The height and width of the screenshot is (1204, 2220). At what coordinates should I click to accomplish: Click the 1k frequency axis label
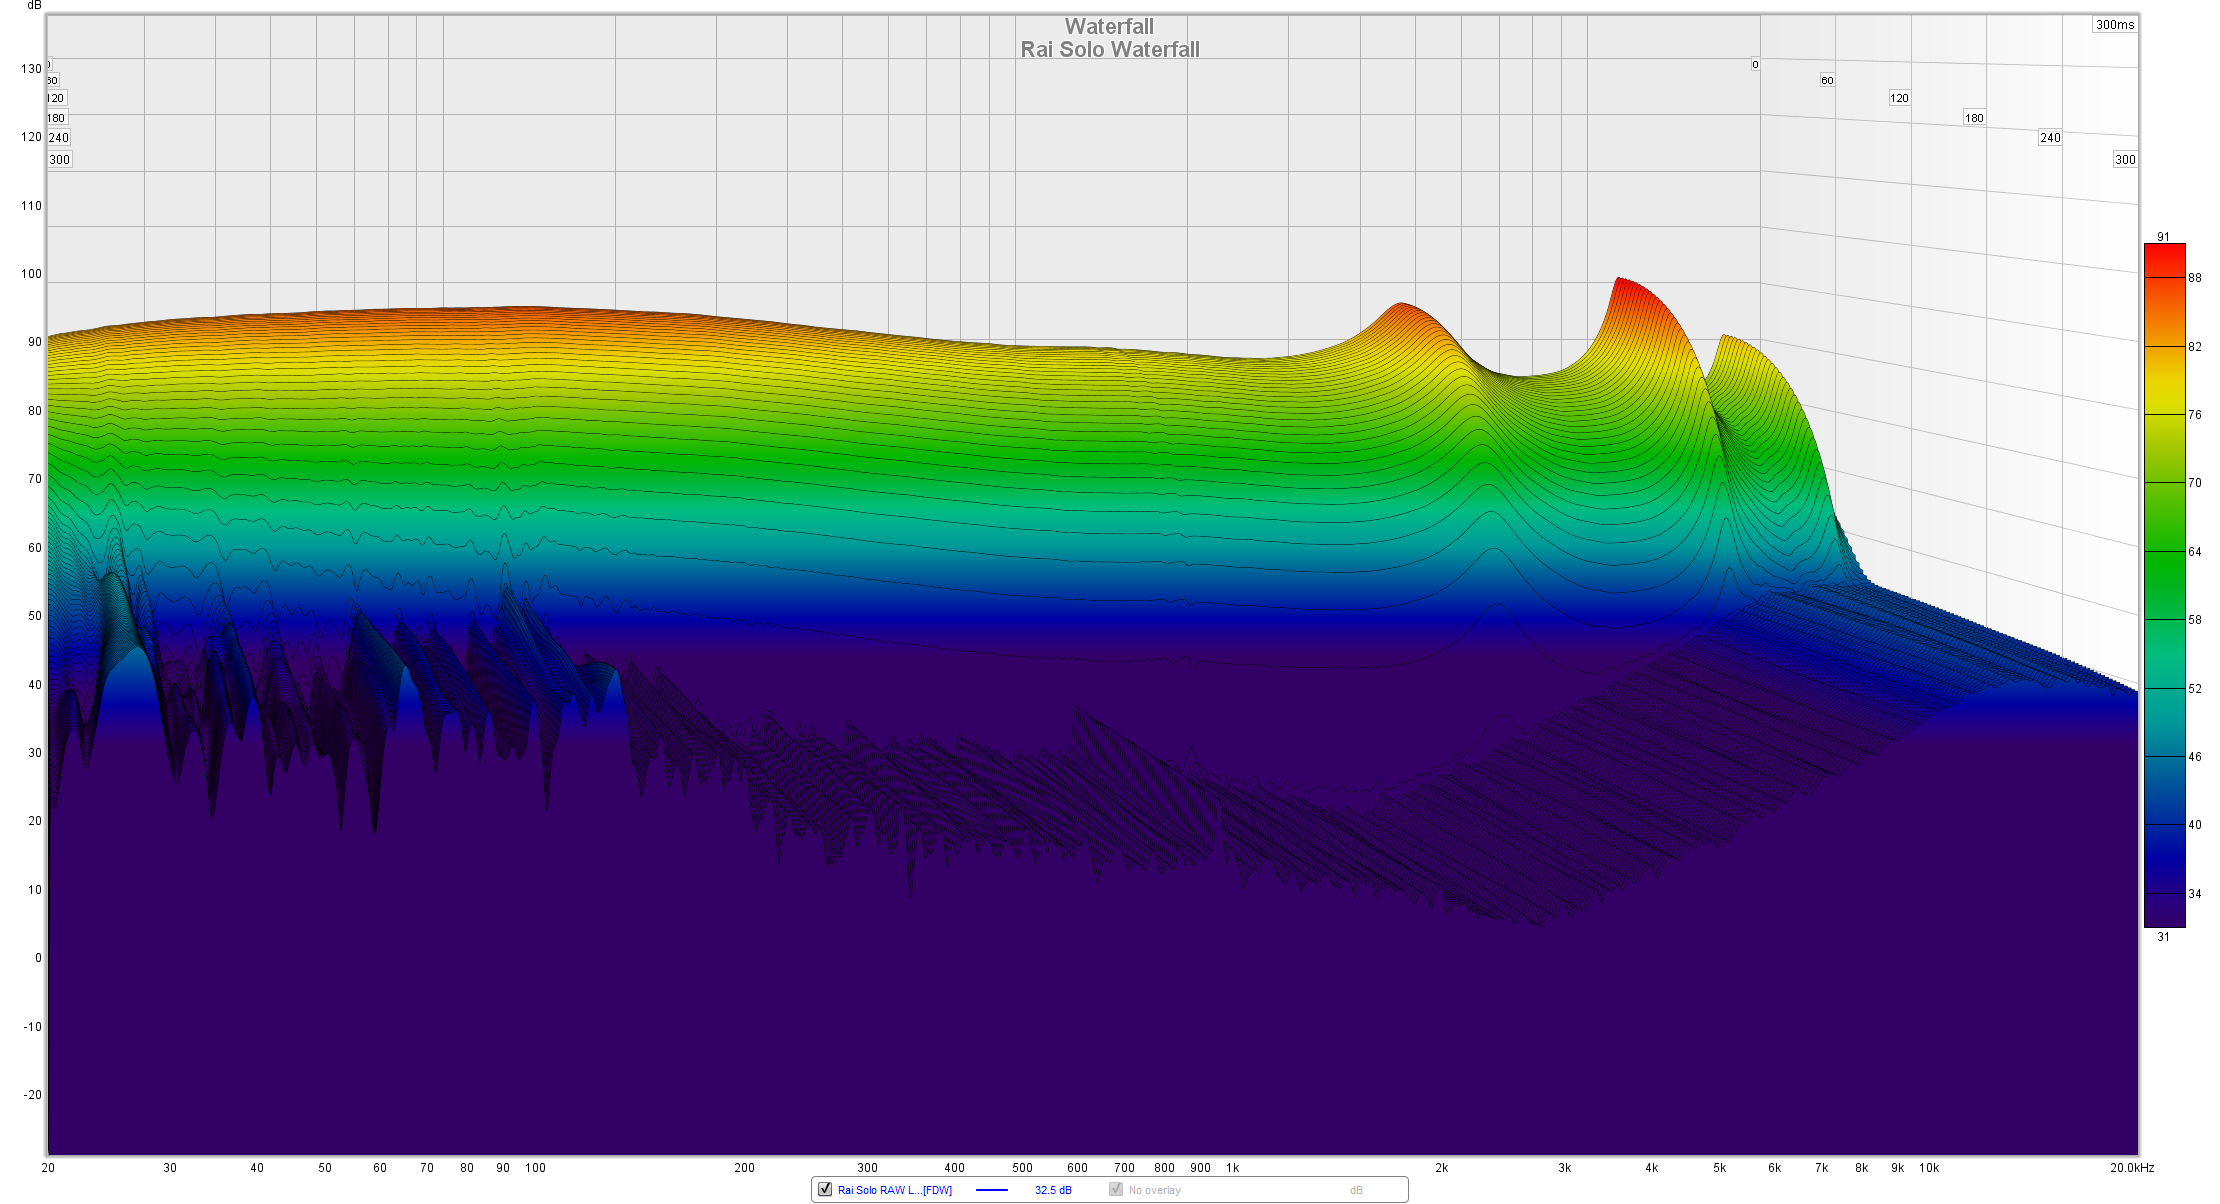tap(1232, 1167)
